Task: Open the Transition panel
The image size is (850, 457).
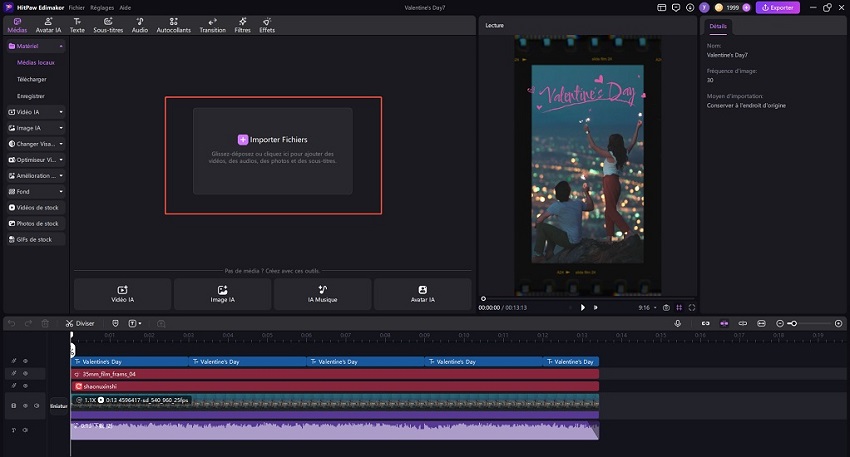Action: [212, 25]
